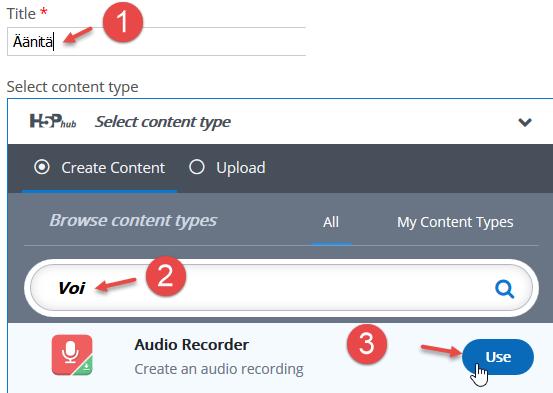553x393 pixels.
Task: Click the Use button for Audio Recorder
Action: pyautogui.click(x=498, y=357)
